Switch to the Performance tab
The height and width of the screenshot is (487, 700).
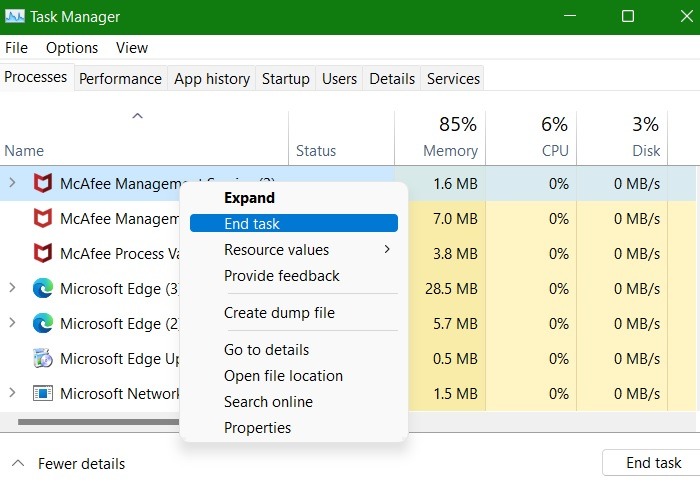[120, 79]
